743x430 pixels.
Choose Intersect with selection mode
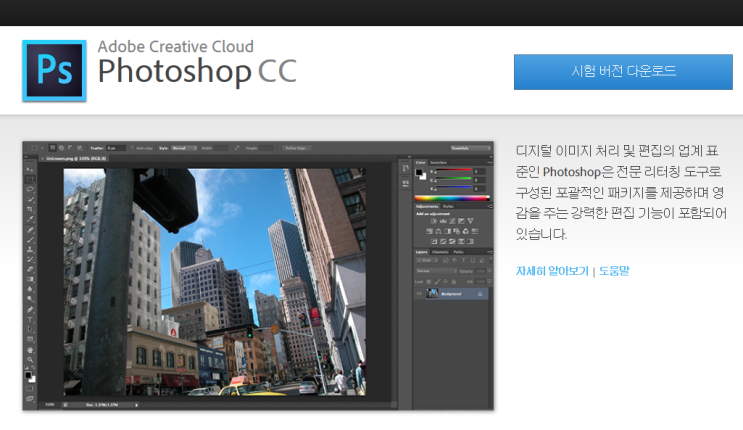[80, 148]
